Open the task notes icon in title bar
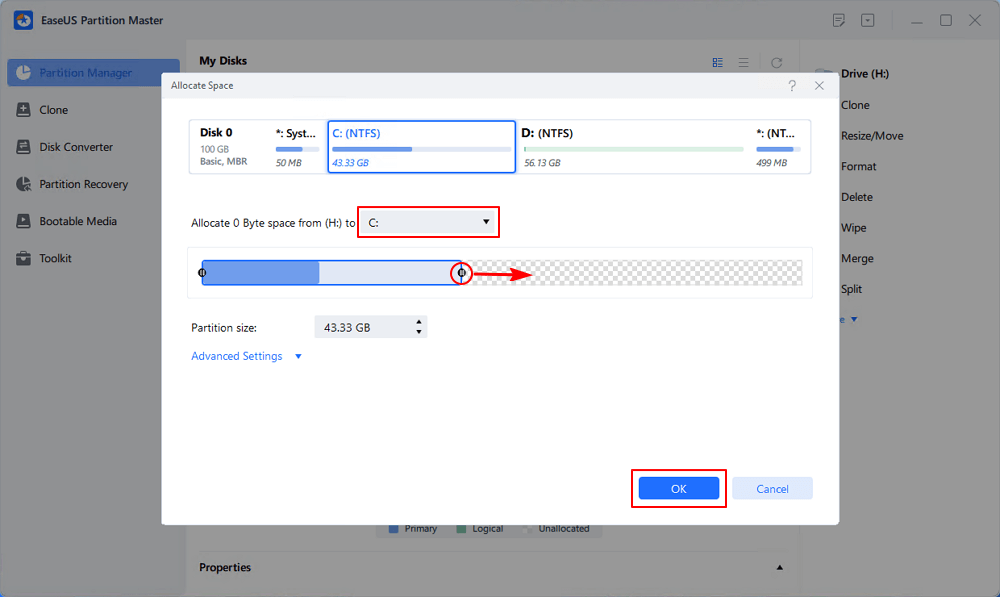 pyautogui.click(x=839, y=20)
